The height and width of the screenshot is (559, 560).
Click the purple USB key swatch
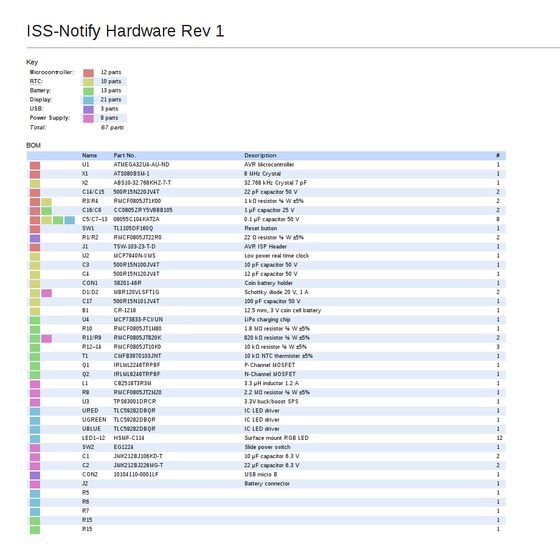pyautogui.click(x=88, y=109)
